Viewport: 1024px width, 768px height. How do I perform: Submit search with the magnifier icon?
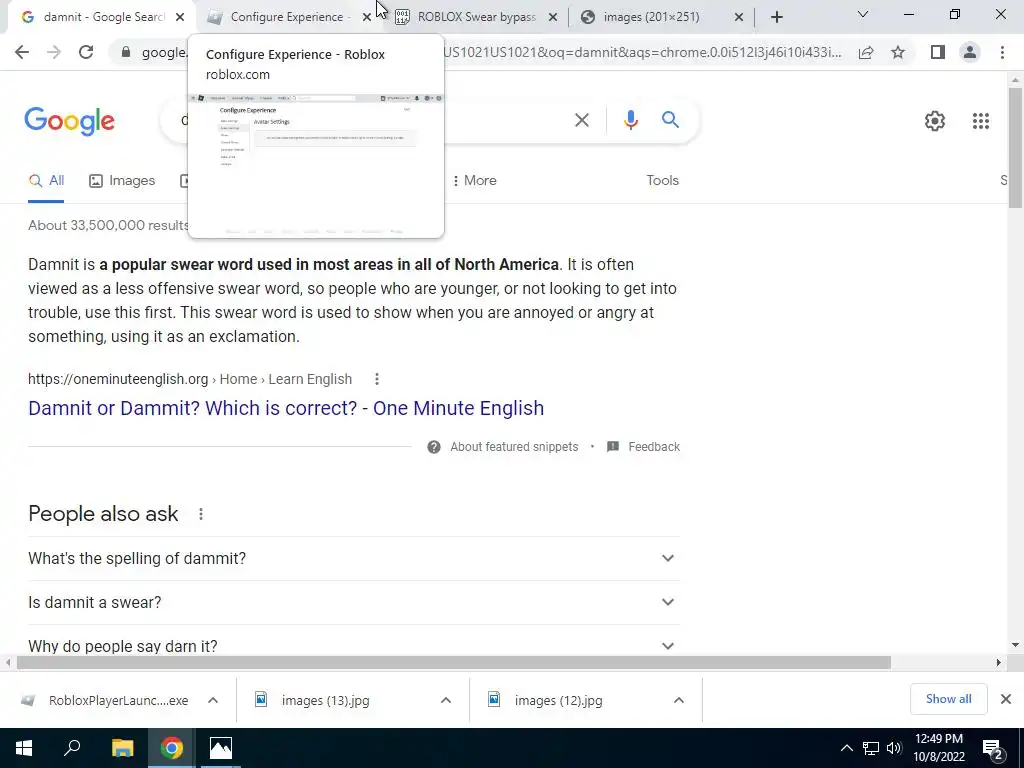tap(670, 120)
